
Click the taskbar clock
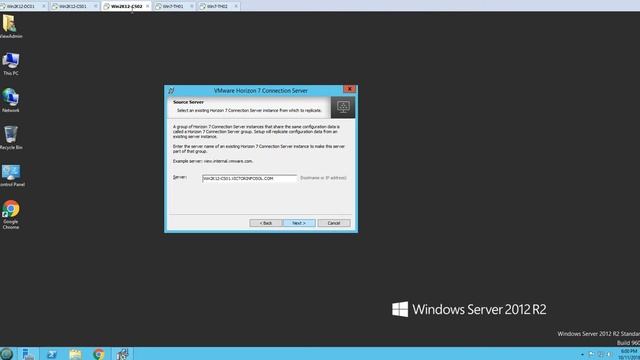tap(629, 354)
